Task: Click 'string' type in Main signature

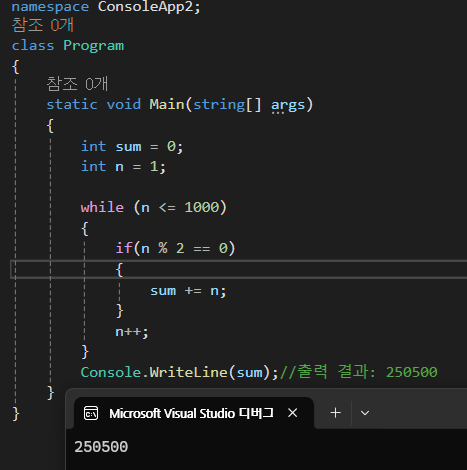Action: (x=219, y=105)
